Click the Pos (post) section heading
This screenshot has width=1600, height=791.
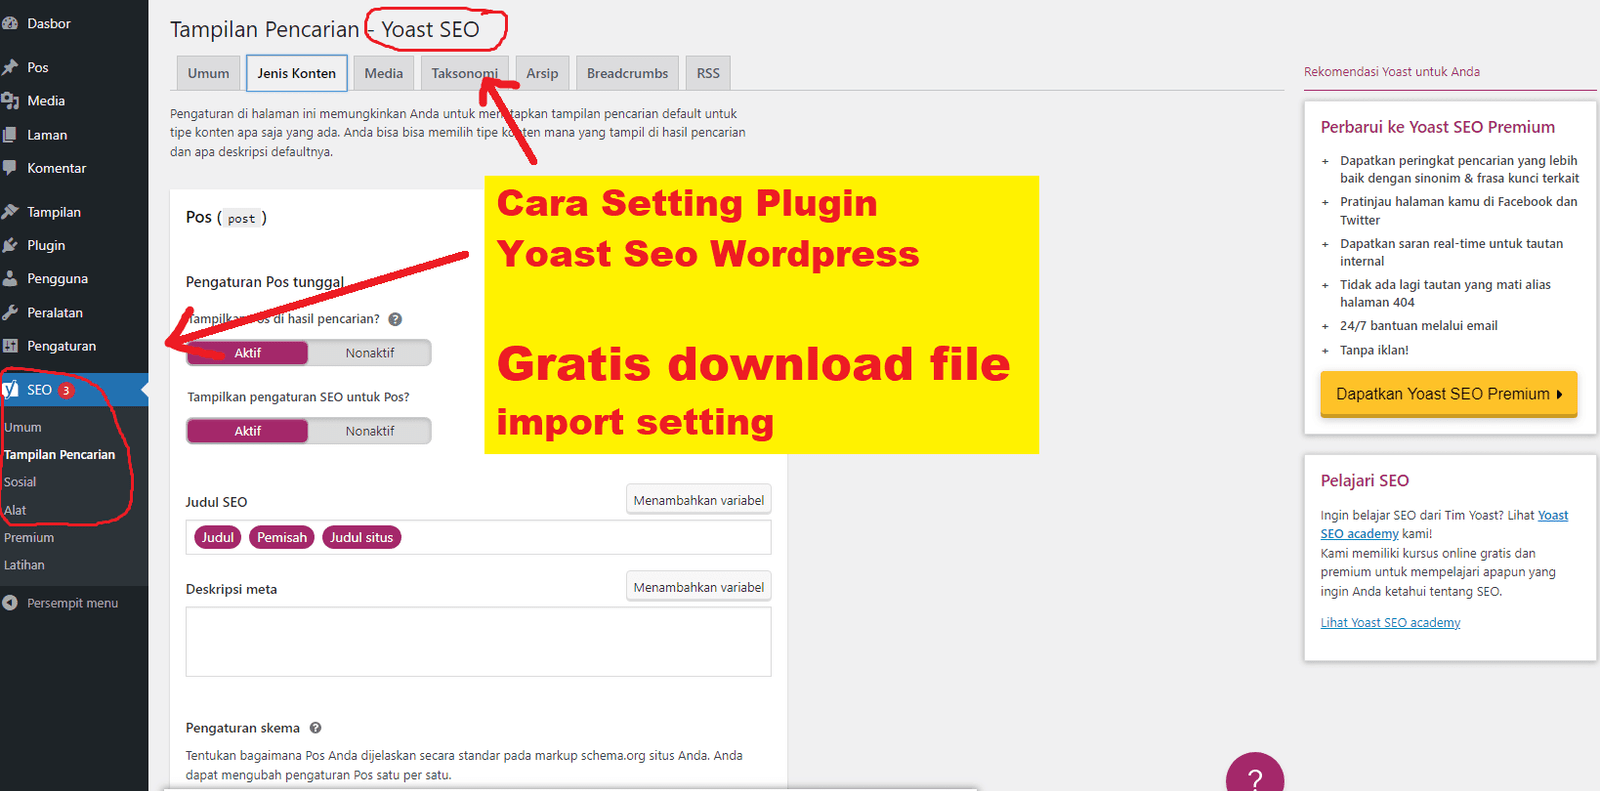tap(226, 217)
